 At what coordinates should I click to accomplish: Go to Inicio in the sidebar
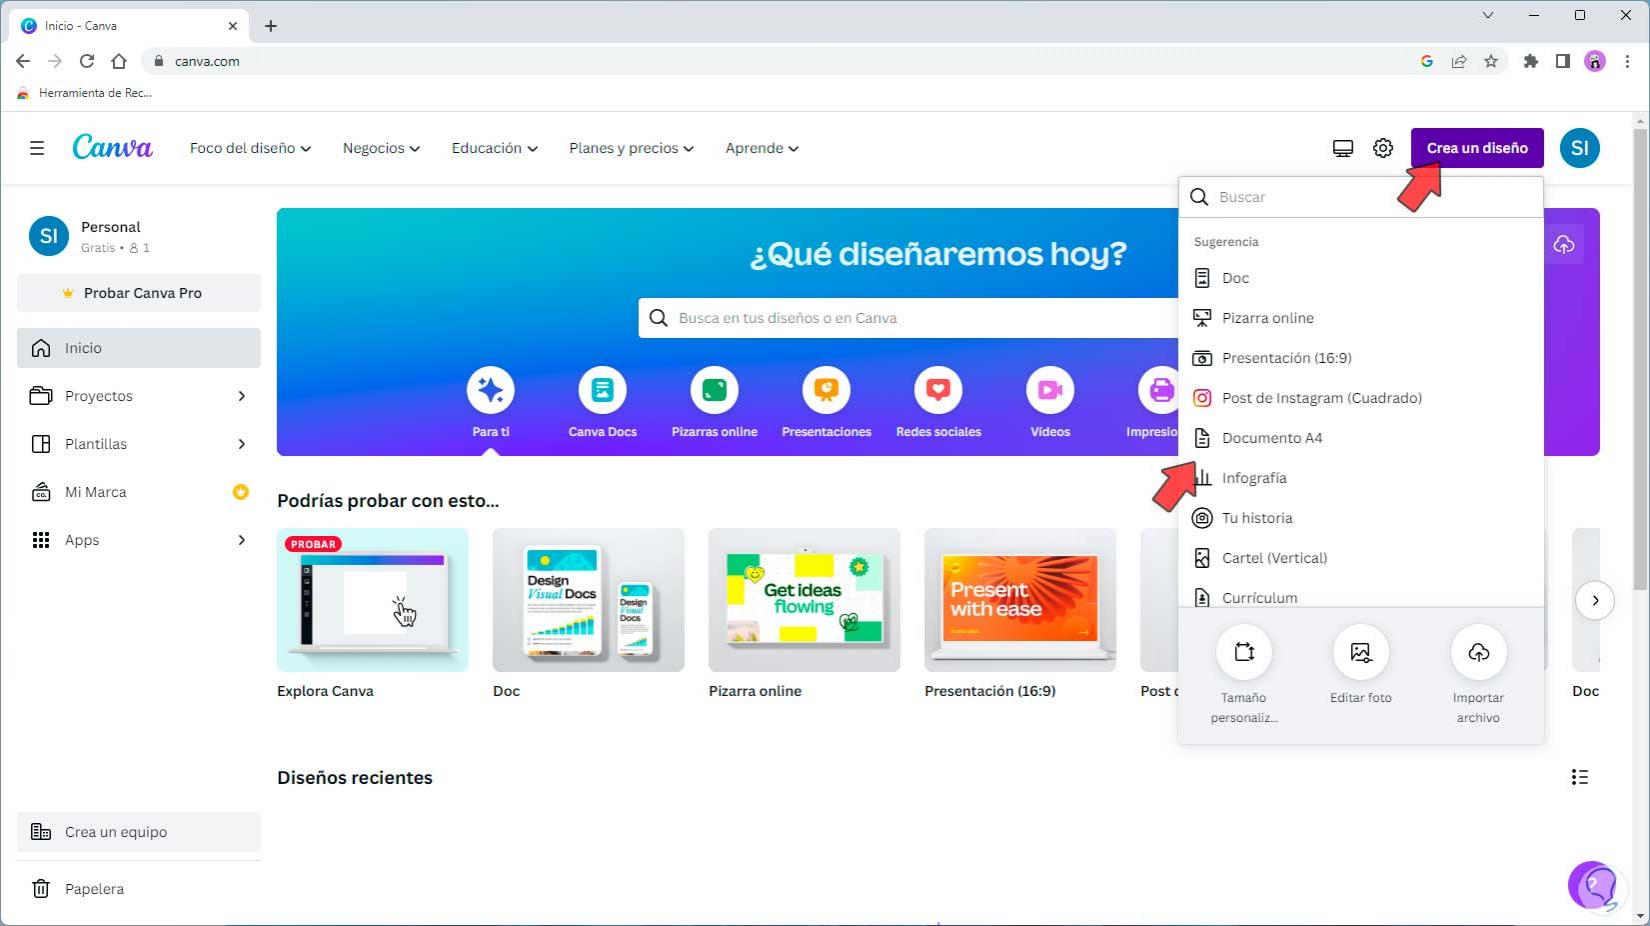[139, 348]
